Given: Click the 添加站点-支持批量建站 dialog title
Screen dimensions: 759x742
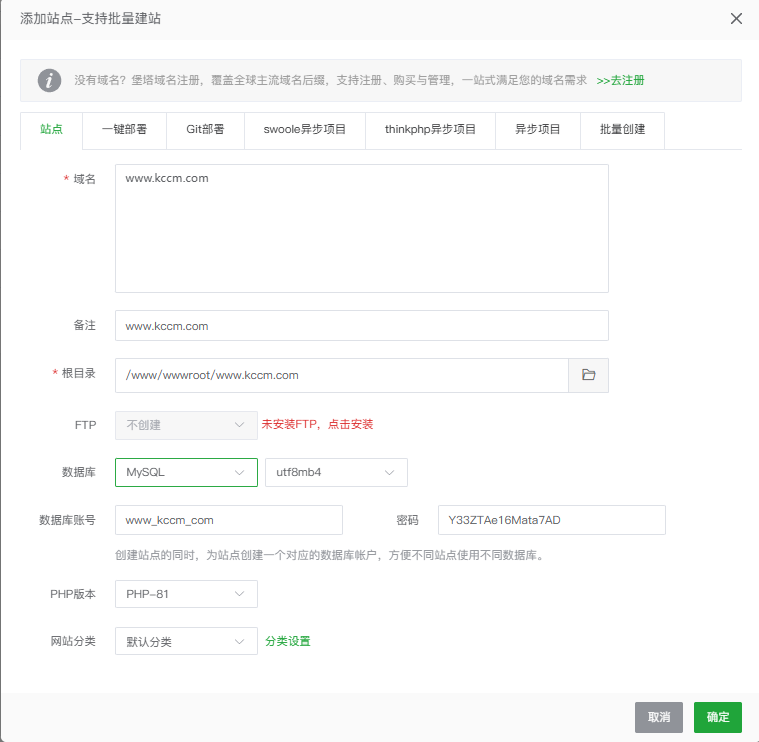Looking at the screenshot, I should click(91, 18).
